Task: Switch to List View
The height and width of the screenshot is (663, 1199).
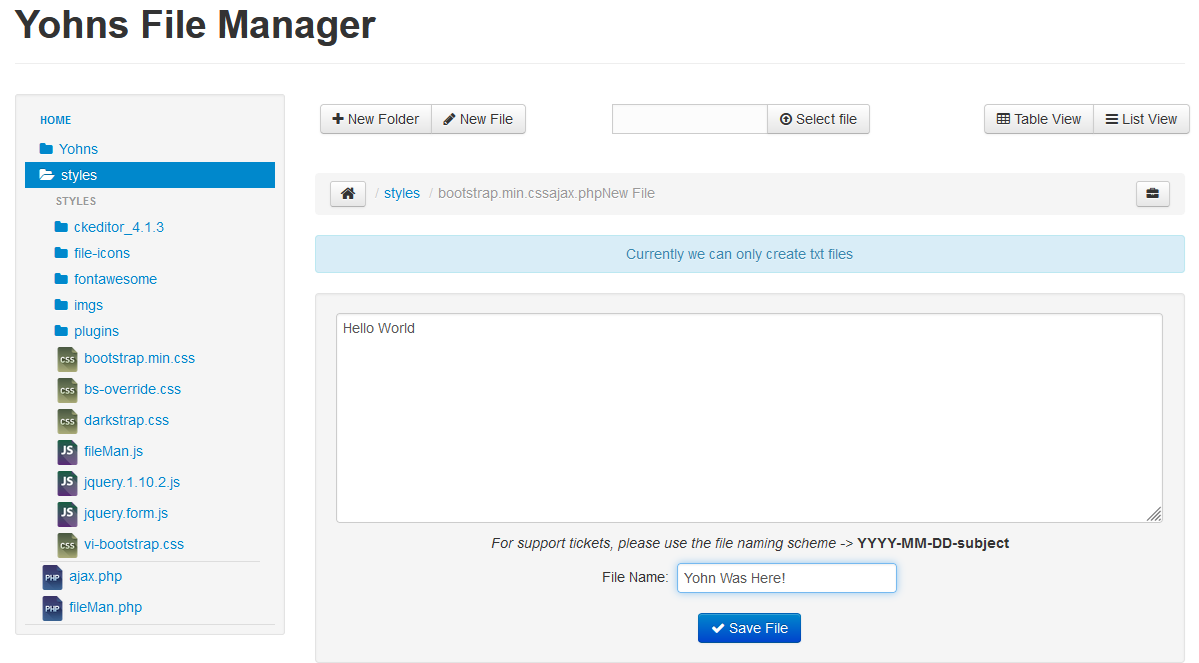Action: click(1141, 119)
